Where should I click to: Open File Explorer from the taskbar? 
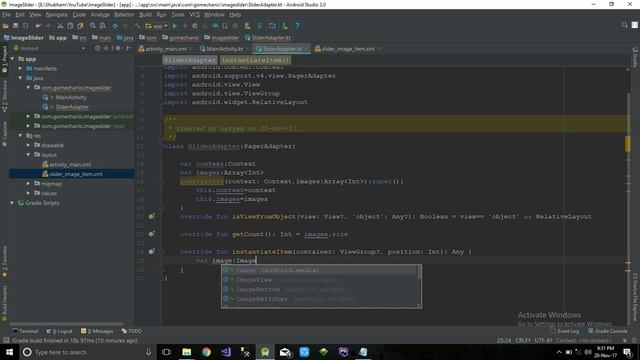click(x=187, y=352)
